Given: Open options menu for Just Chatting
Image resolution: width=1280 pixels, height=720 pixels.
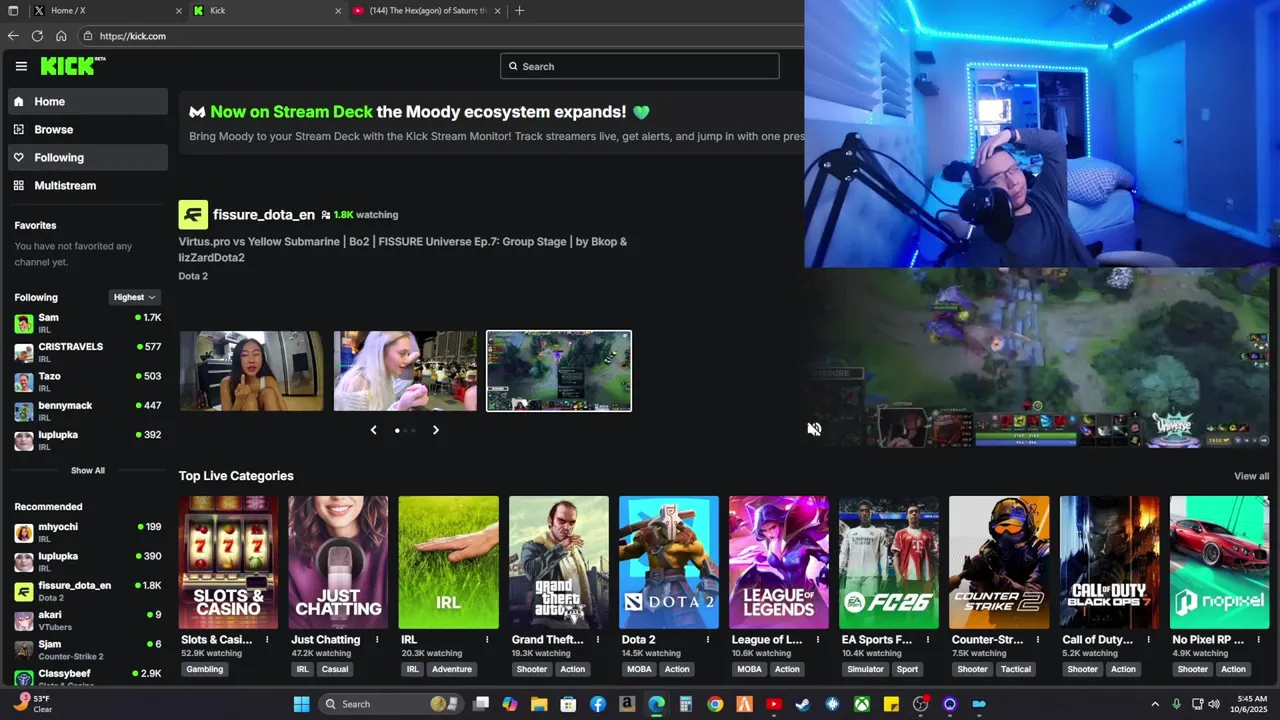Looking at the screenshot, I should (377, 640).
